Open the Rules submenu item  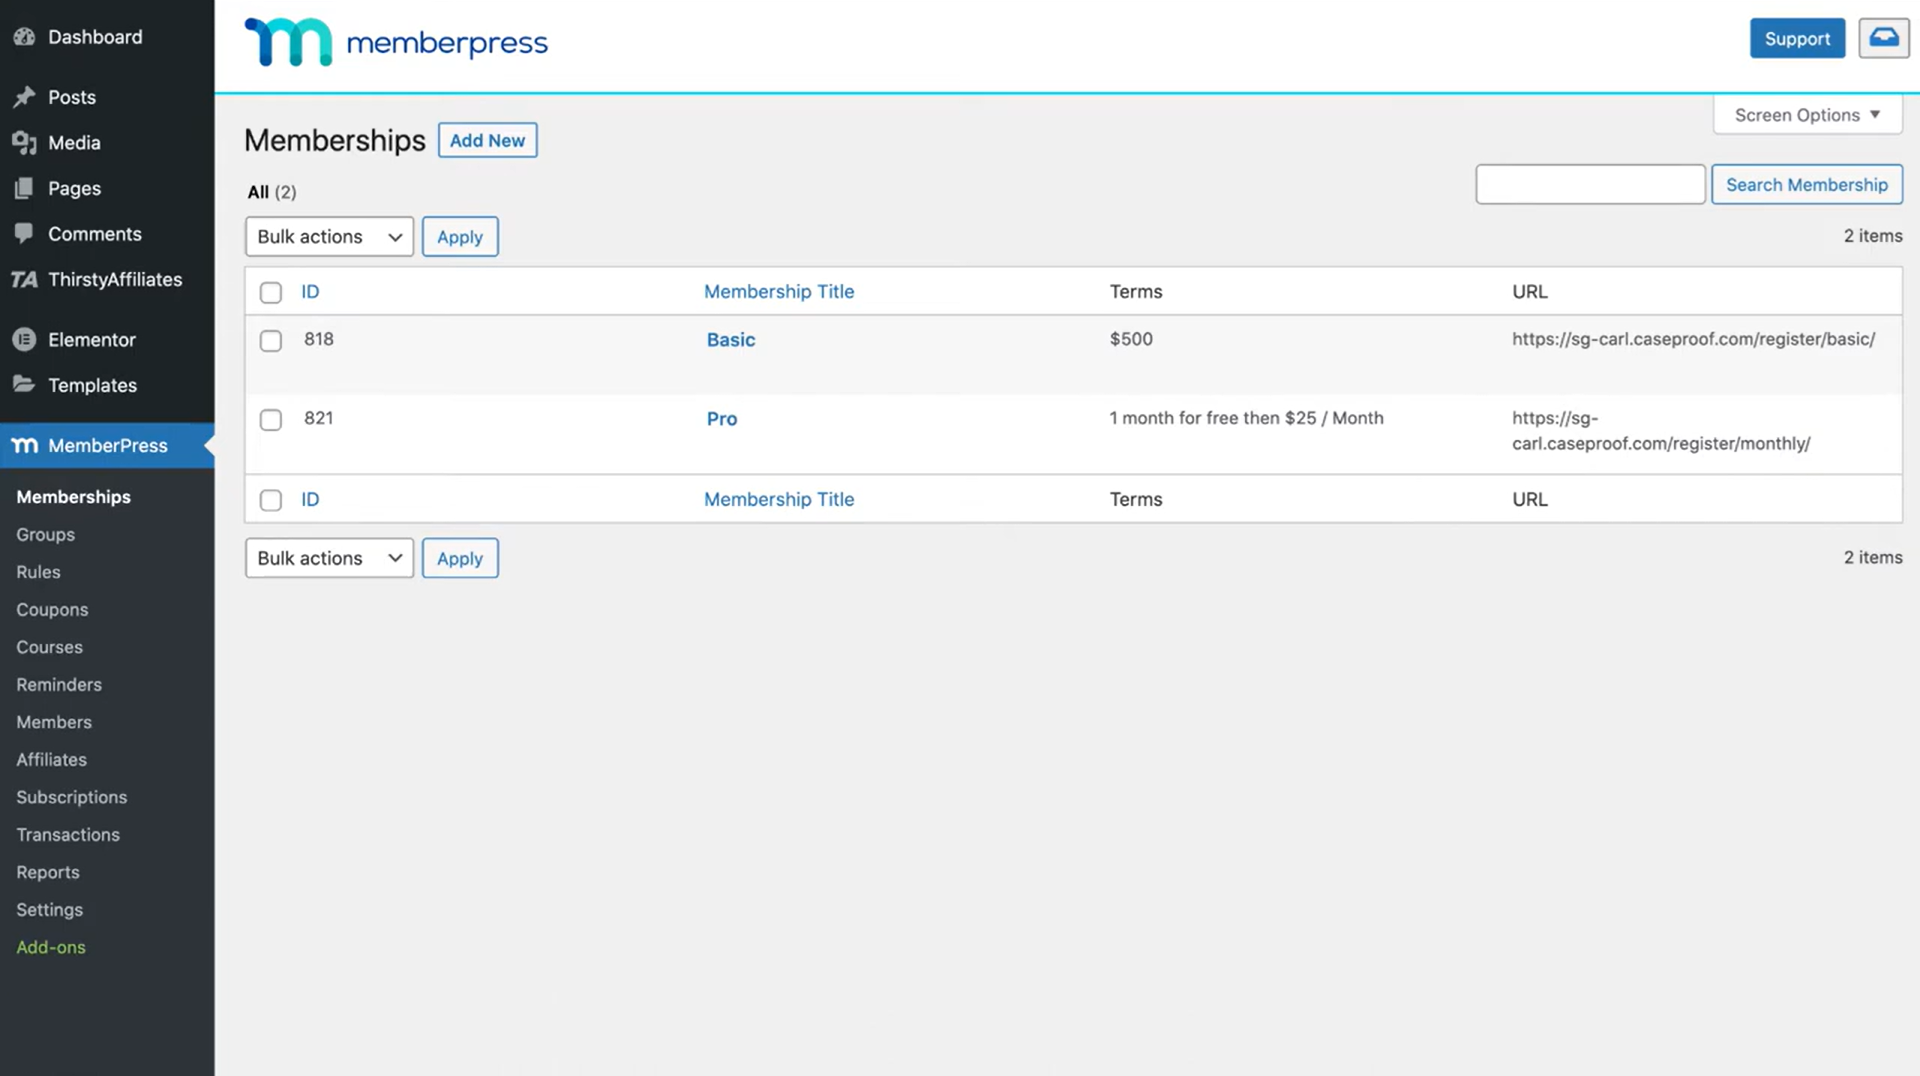pos(38,572)
